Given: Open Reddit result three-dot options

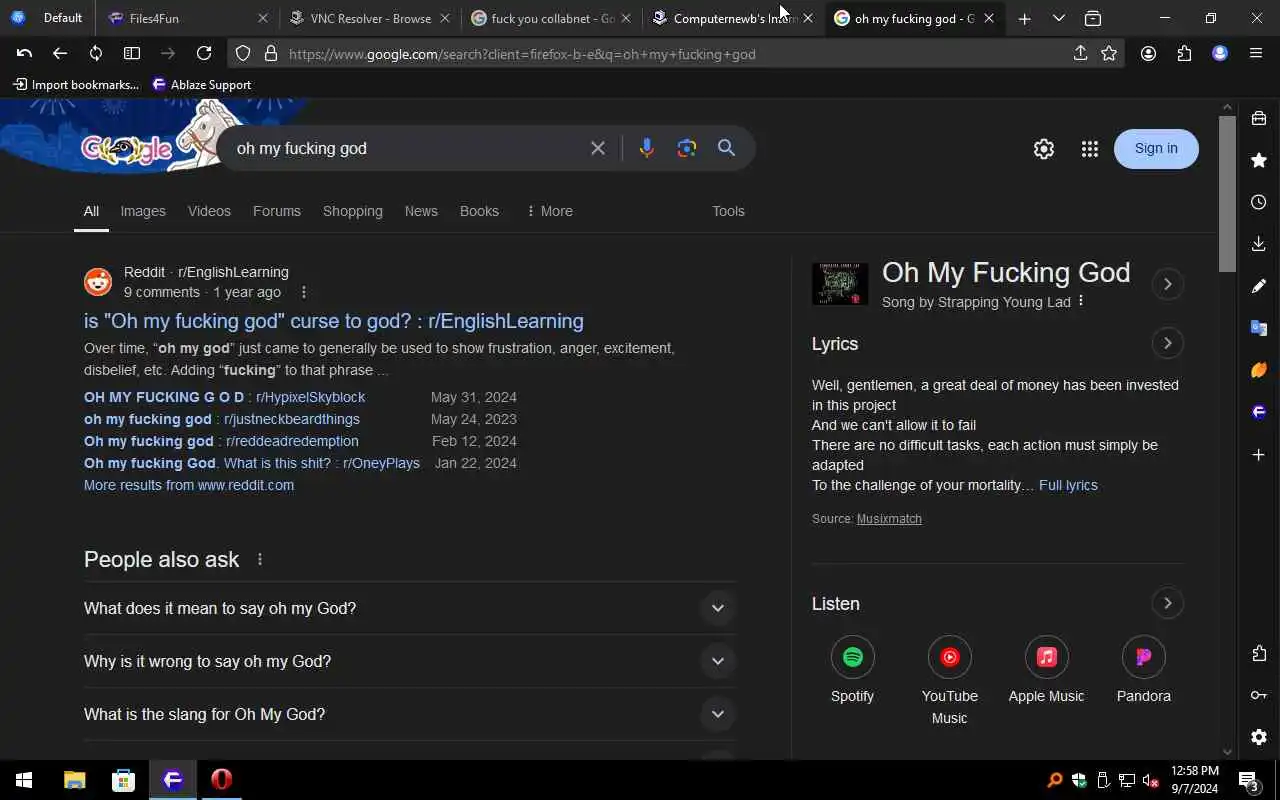Looking at the screenshot, I should (304, 292).
